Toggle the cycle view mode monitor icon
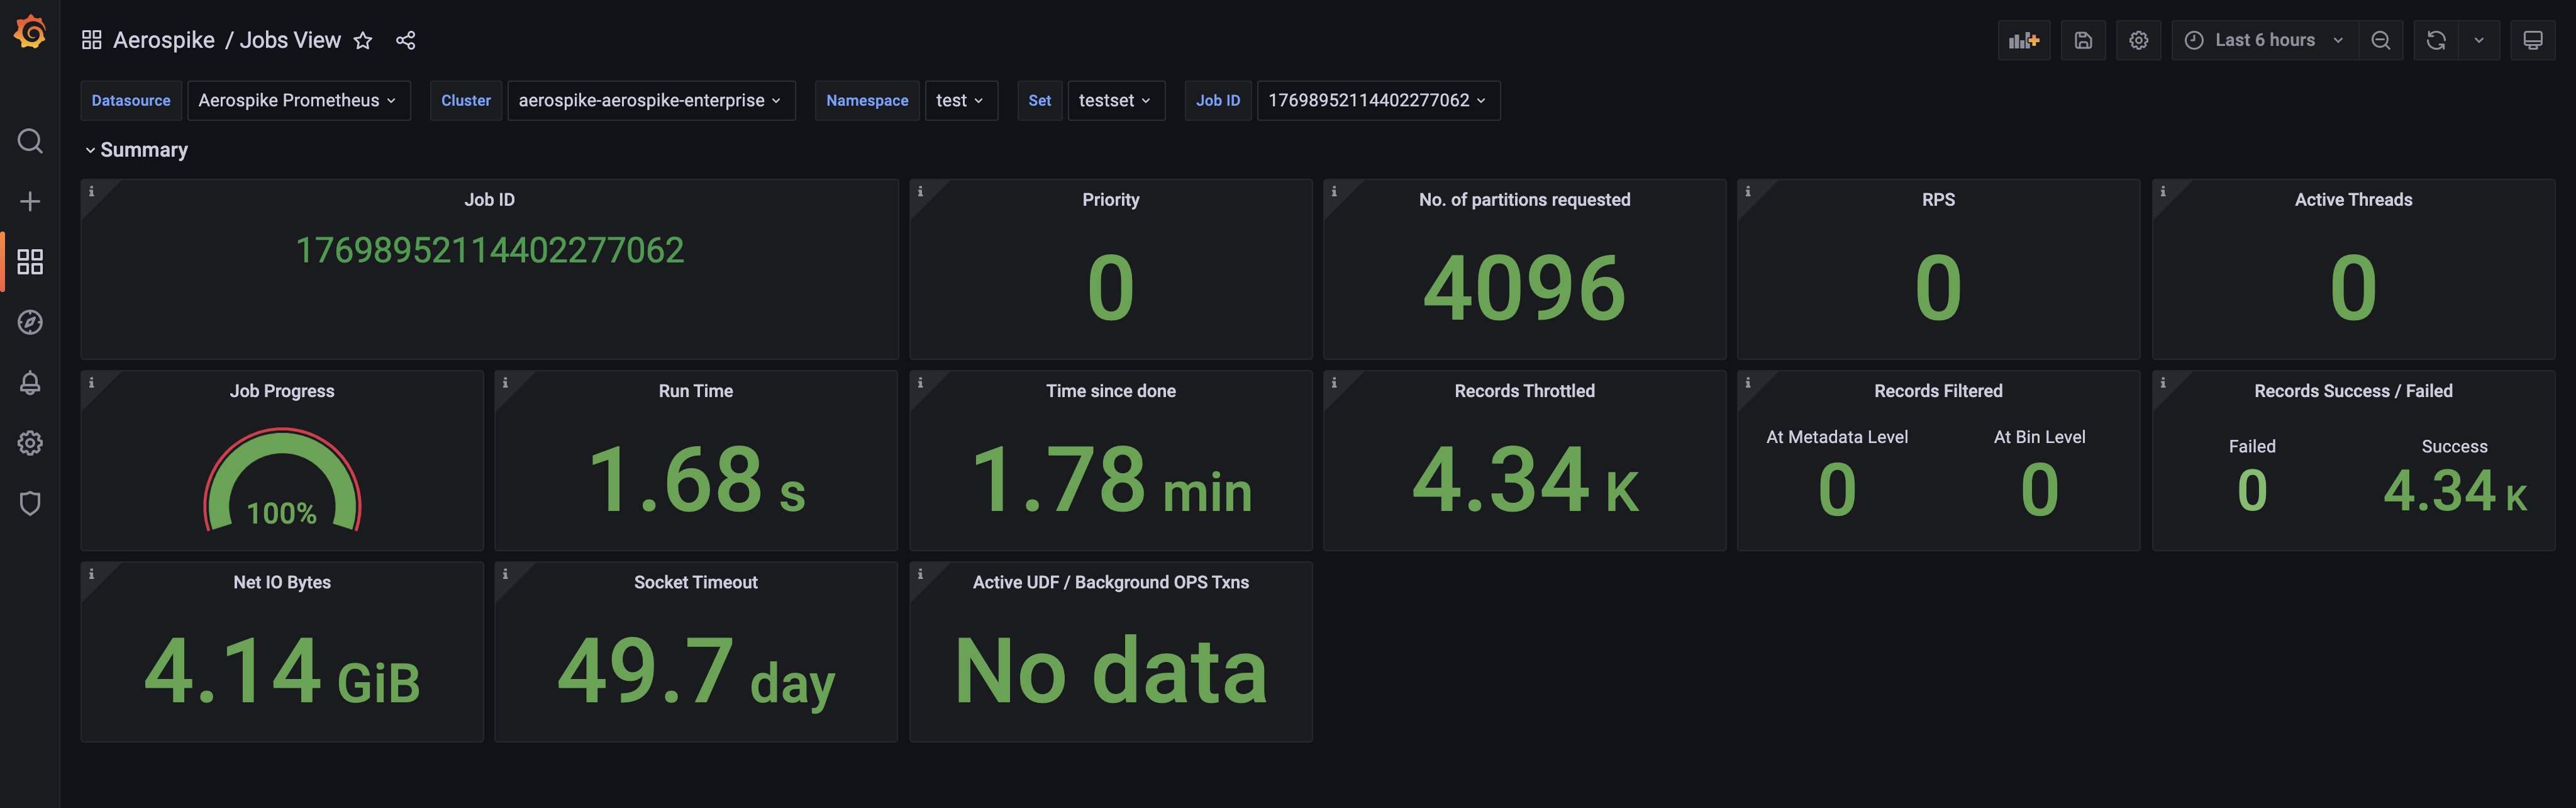This screenshot has width=2576, height=808. (x=2532, y=40)
